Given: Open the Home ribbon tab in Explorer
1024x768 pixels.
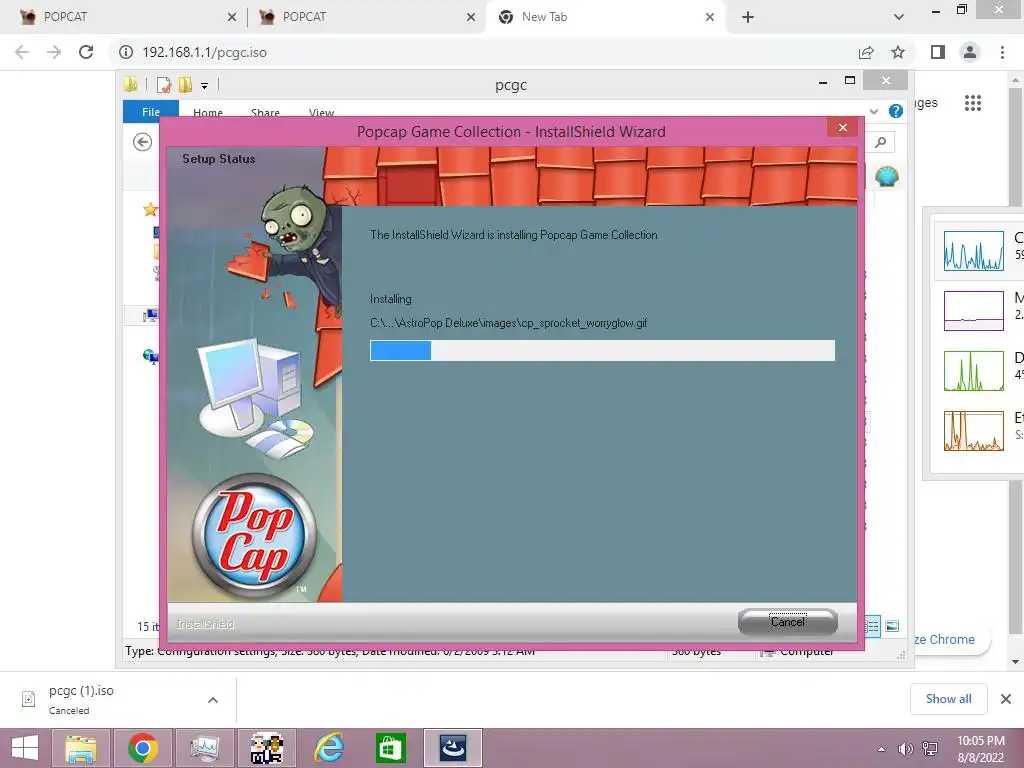Looking at the screenshot, I should (x=208, y=112).
